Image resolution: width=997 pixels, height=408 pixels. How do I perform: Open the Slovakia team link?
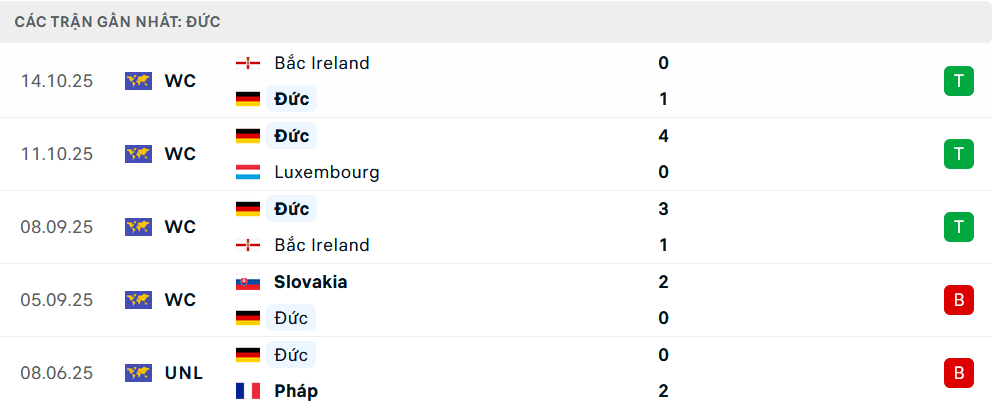[310, 282]
